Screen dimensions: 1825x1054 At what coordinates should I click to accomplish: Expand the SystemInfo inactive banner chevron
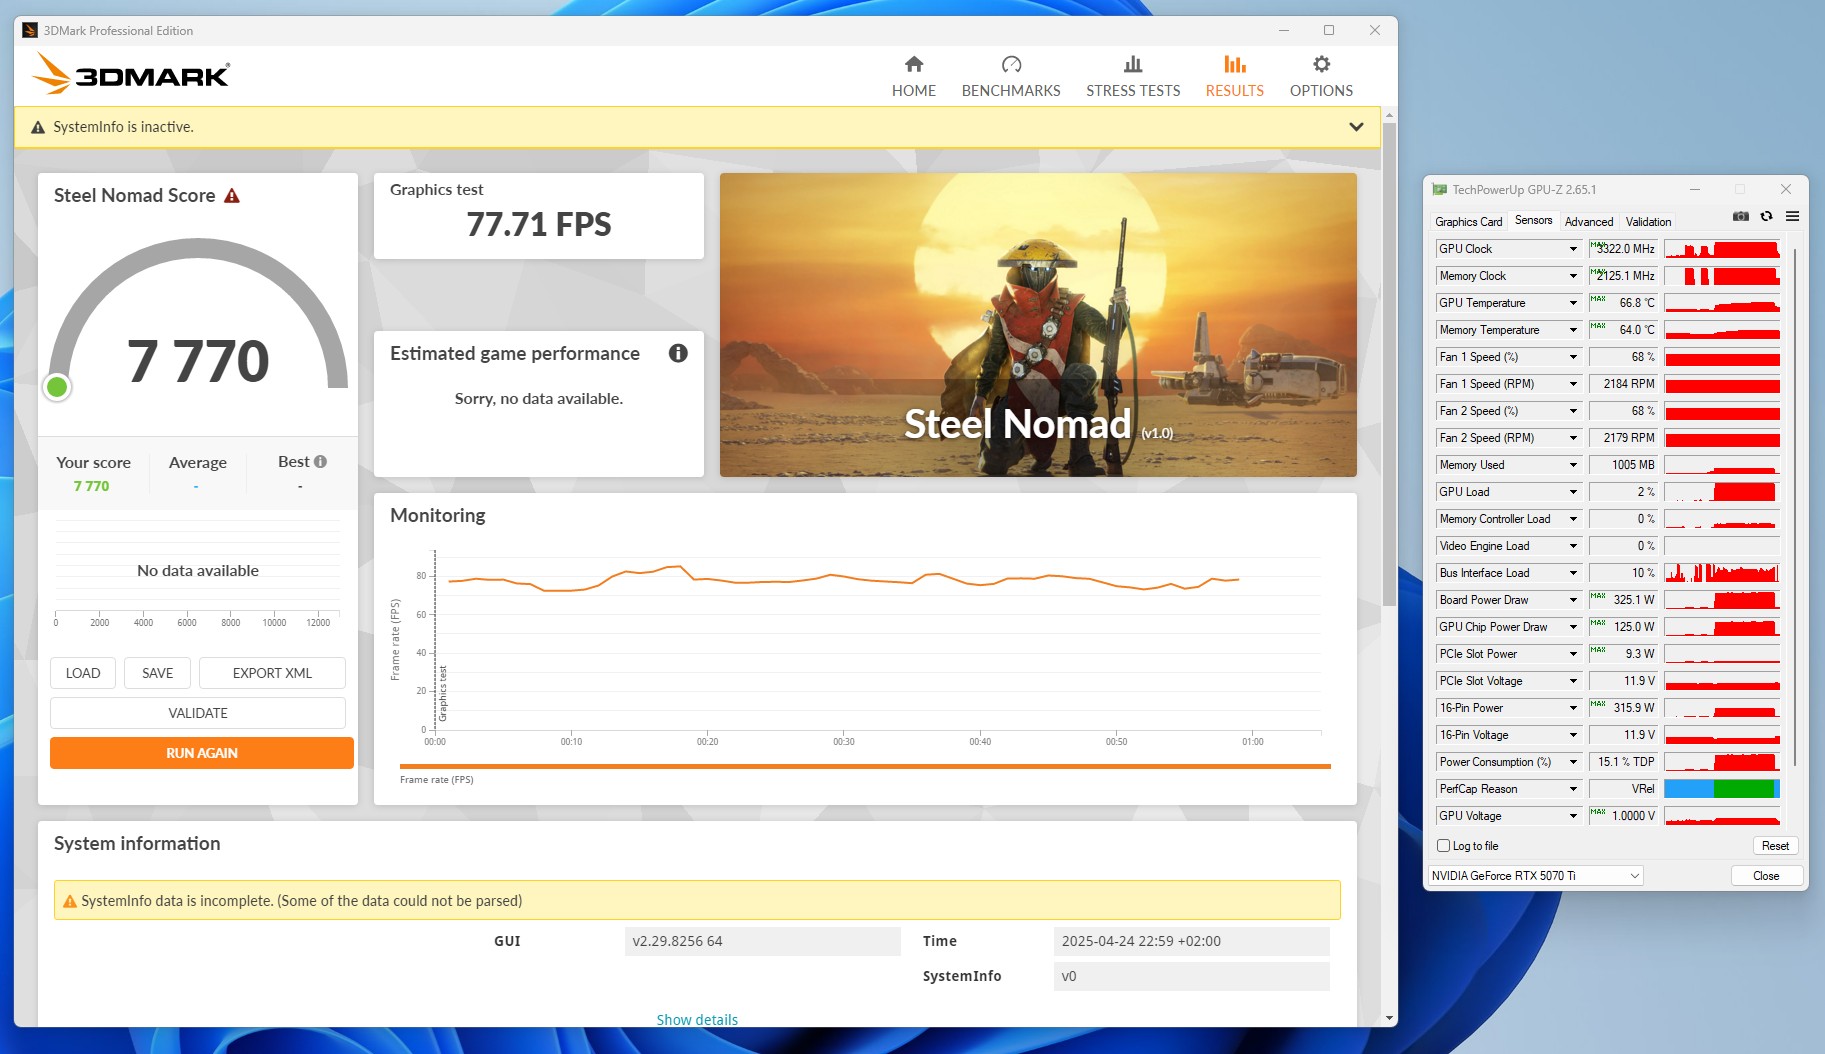(x=1356, y=127)
